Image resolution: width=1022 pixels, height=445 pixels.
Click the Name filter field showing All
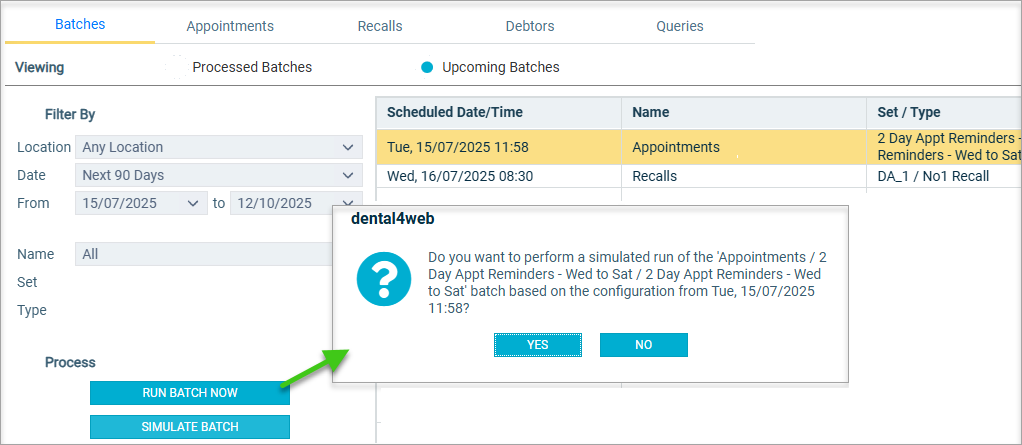[205, 254]
